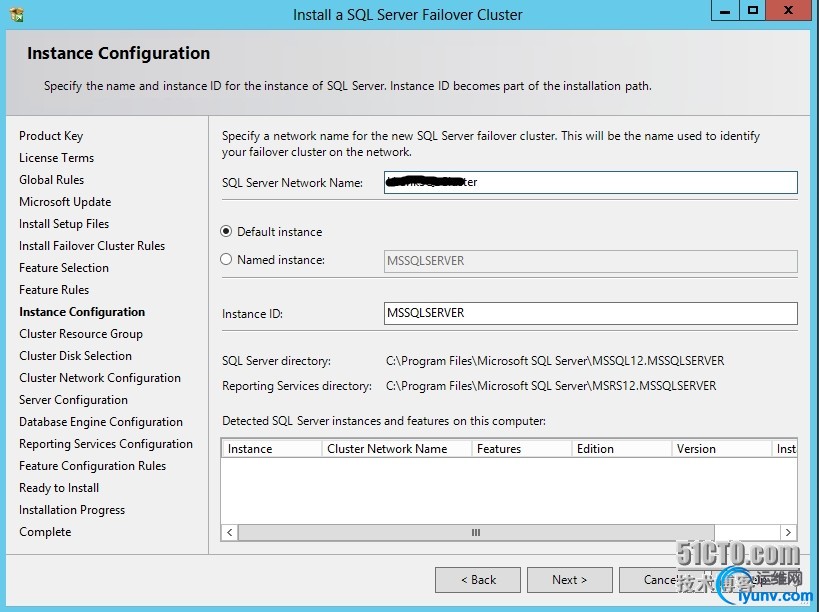This screenshot has width=819, height=612.
Task: Click the Edition column header
Action: click(621, 449)
